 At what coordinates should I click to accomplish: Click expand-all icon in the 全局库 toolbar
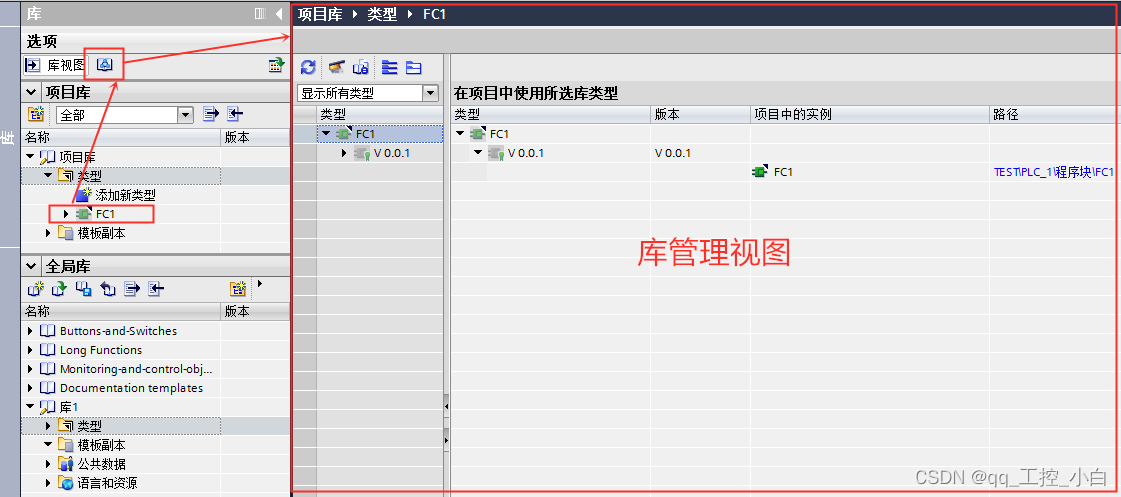(x=132, y=289)
